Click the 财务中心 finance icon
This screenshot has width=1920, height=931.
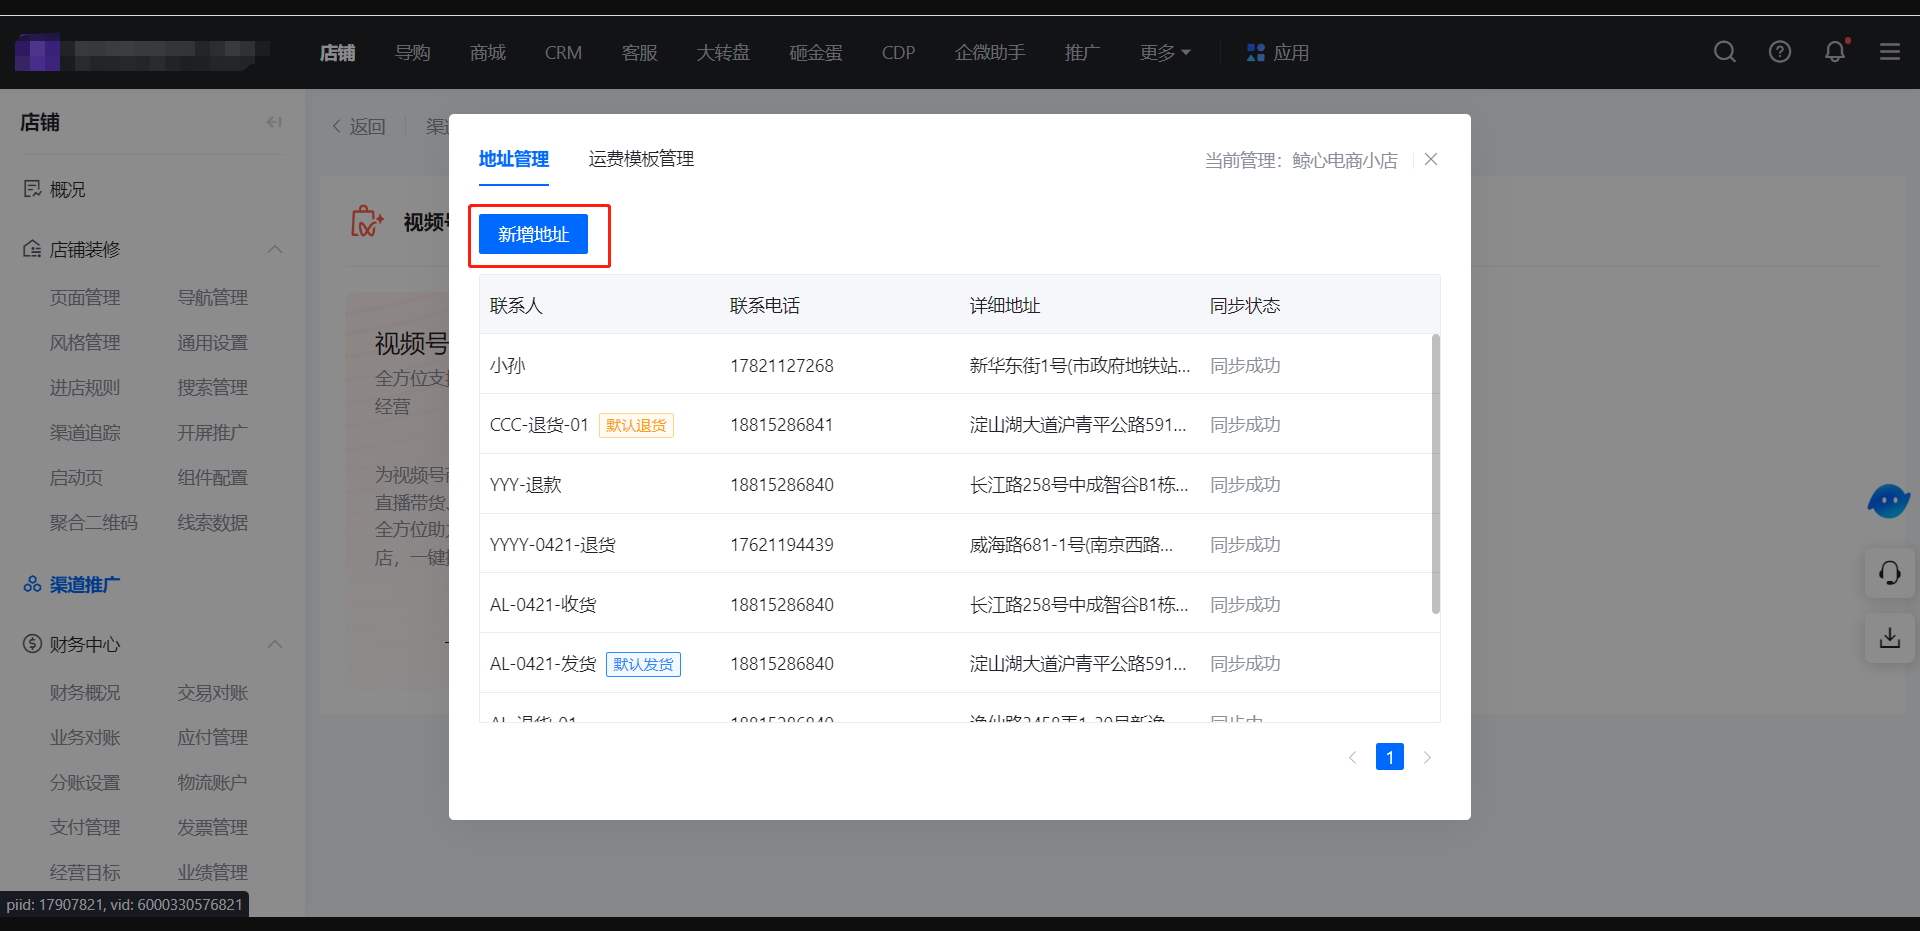point(32,644)
